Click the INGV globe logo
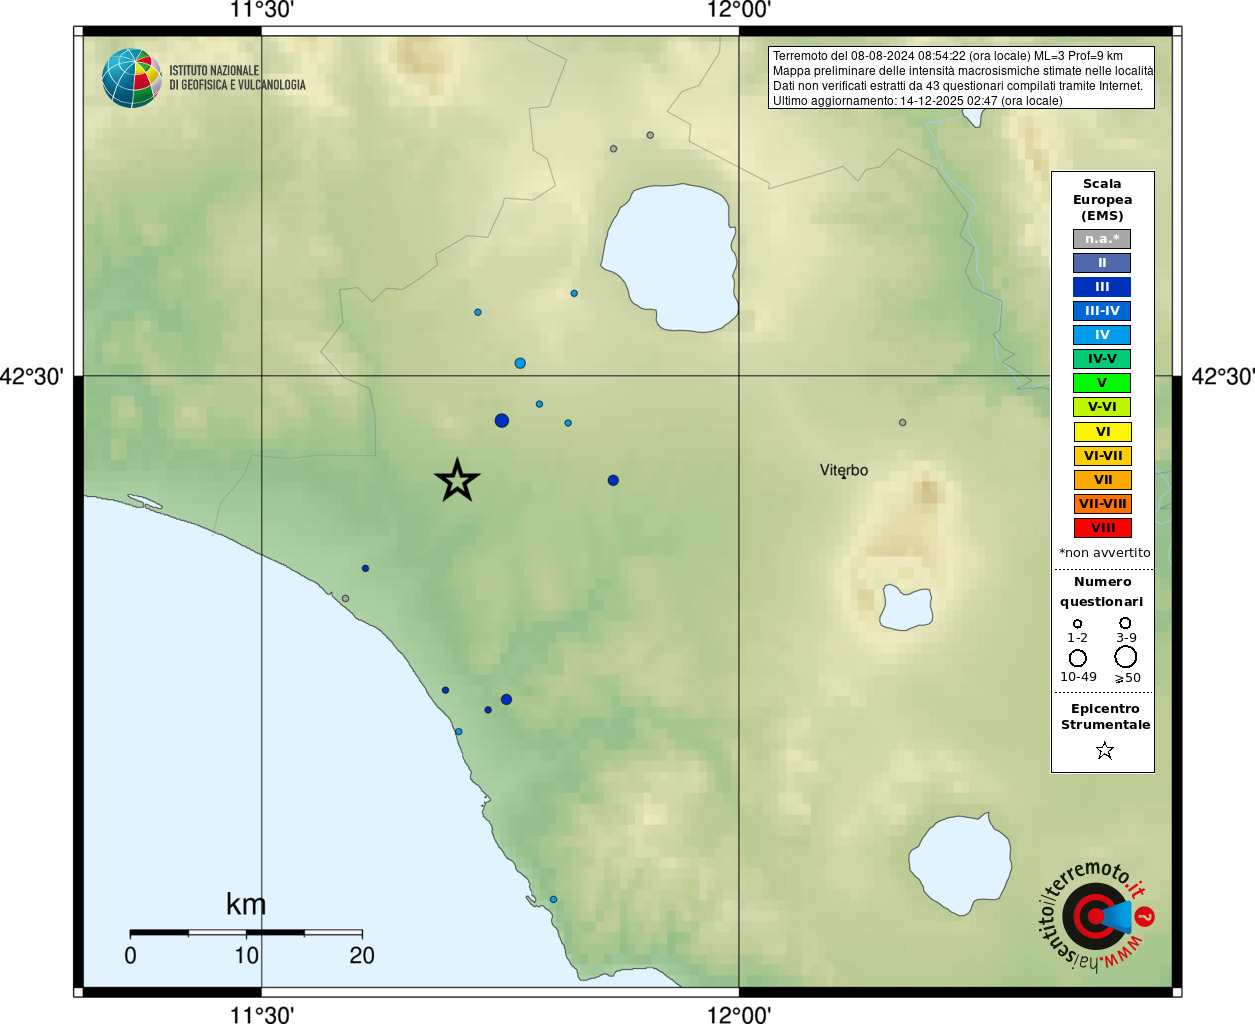Viewport: 1255px width, 1024px height. [x=132, y=78]
